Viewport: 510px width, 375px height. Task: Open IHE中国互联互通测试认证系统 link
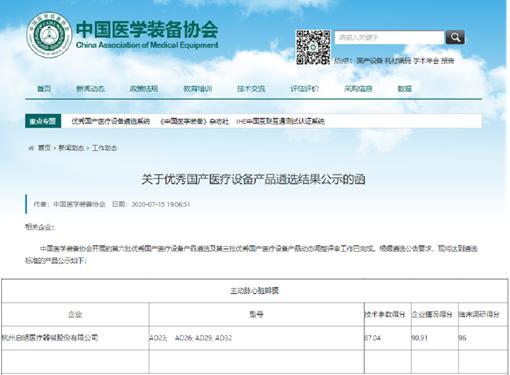(x=280, y=121)
